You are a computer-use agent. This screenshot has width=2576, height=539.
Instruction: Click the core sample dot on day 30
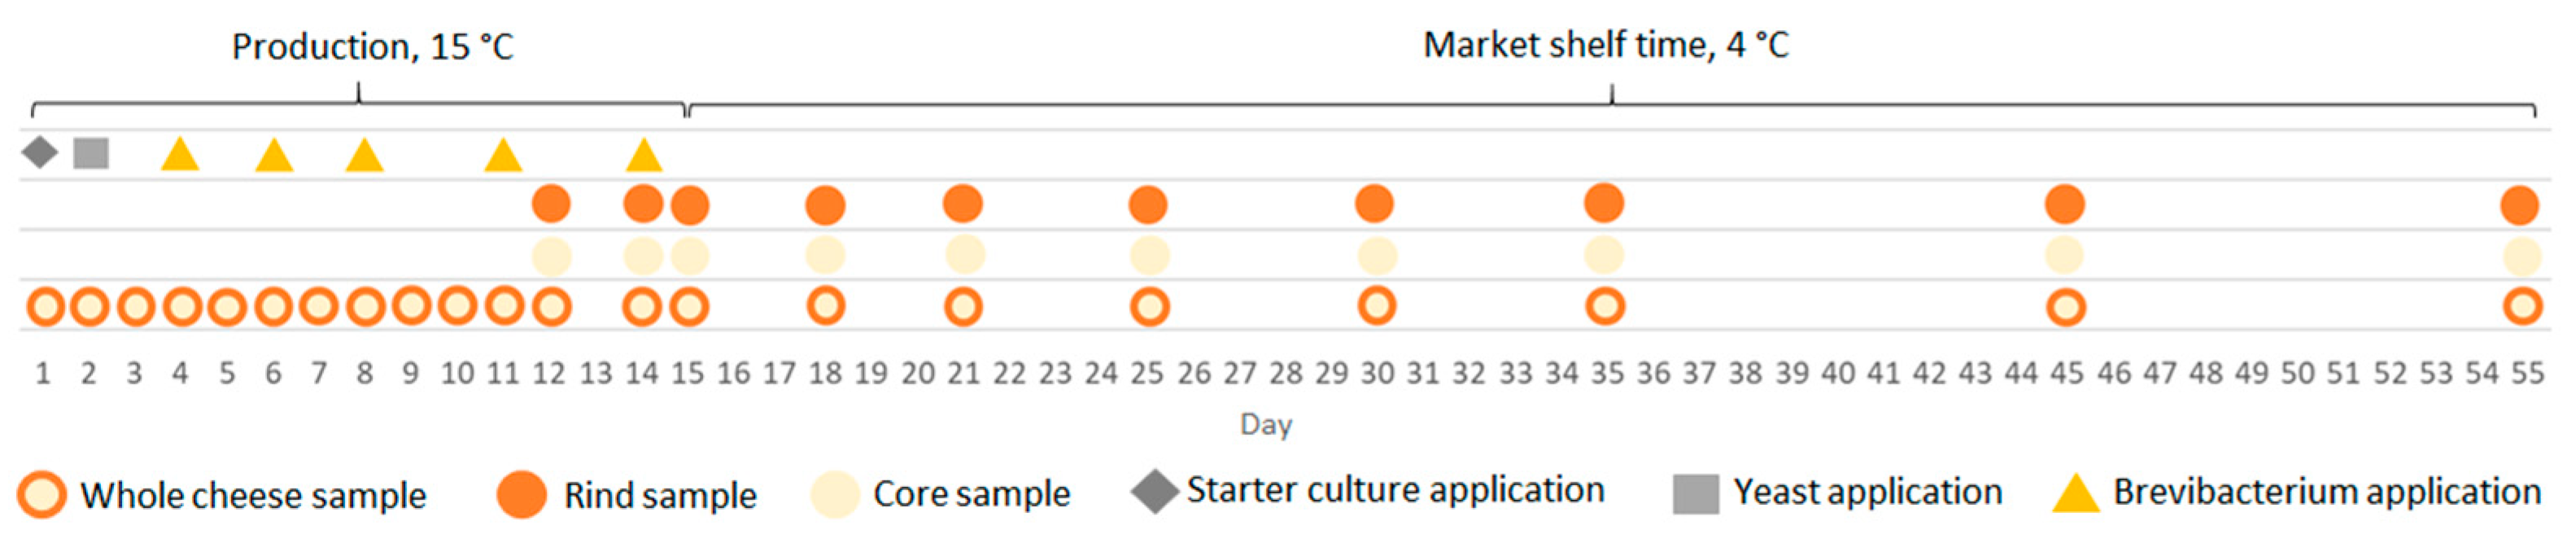tap(1377, 256)
